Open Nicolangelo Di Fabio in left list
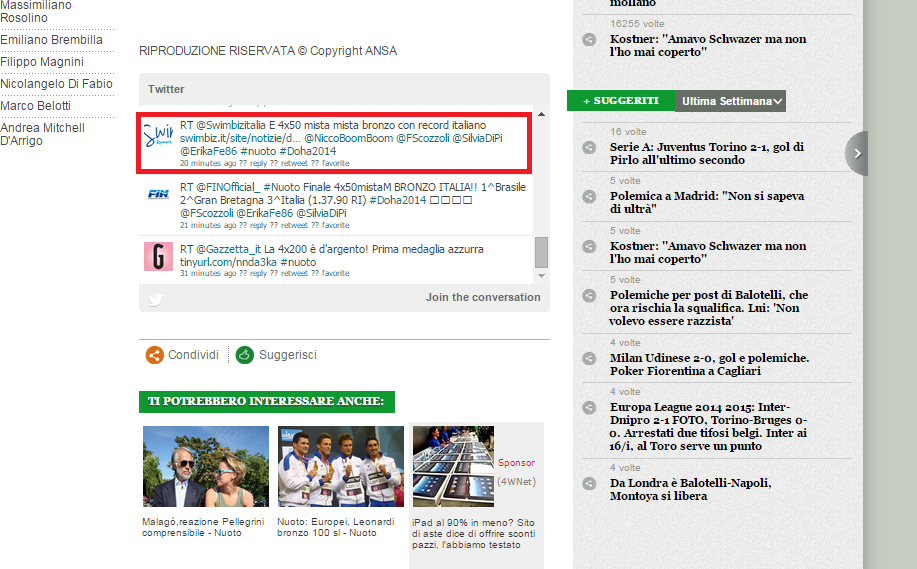The width and height of the screenshot is (917, 569). 56,84
